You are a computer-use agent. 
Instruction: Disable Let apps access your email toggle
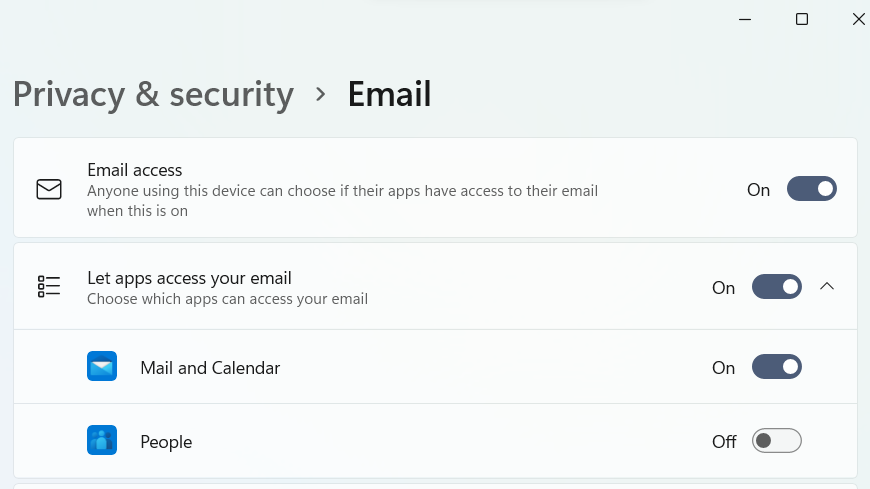click(x=776, y=287)
